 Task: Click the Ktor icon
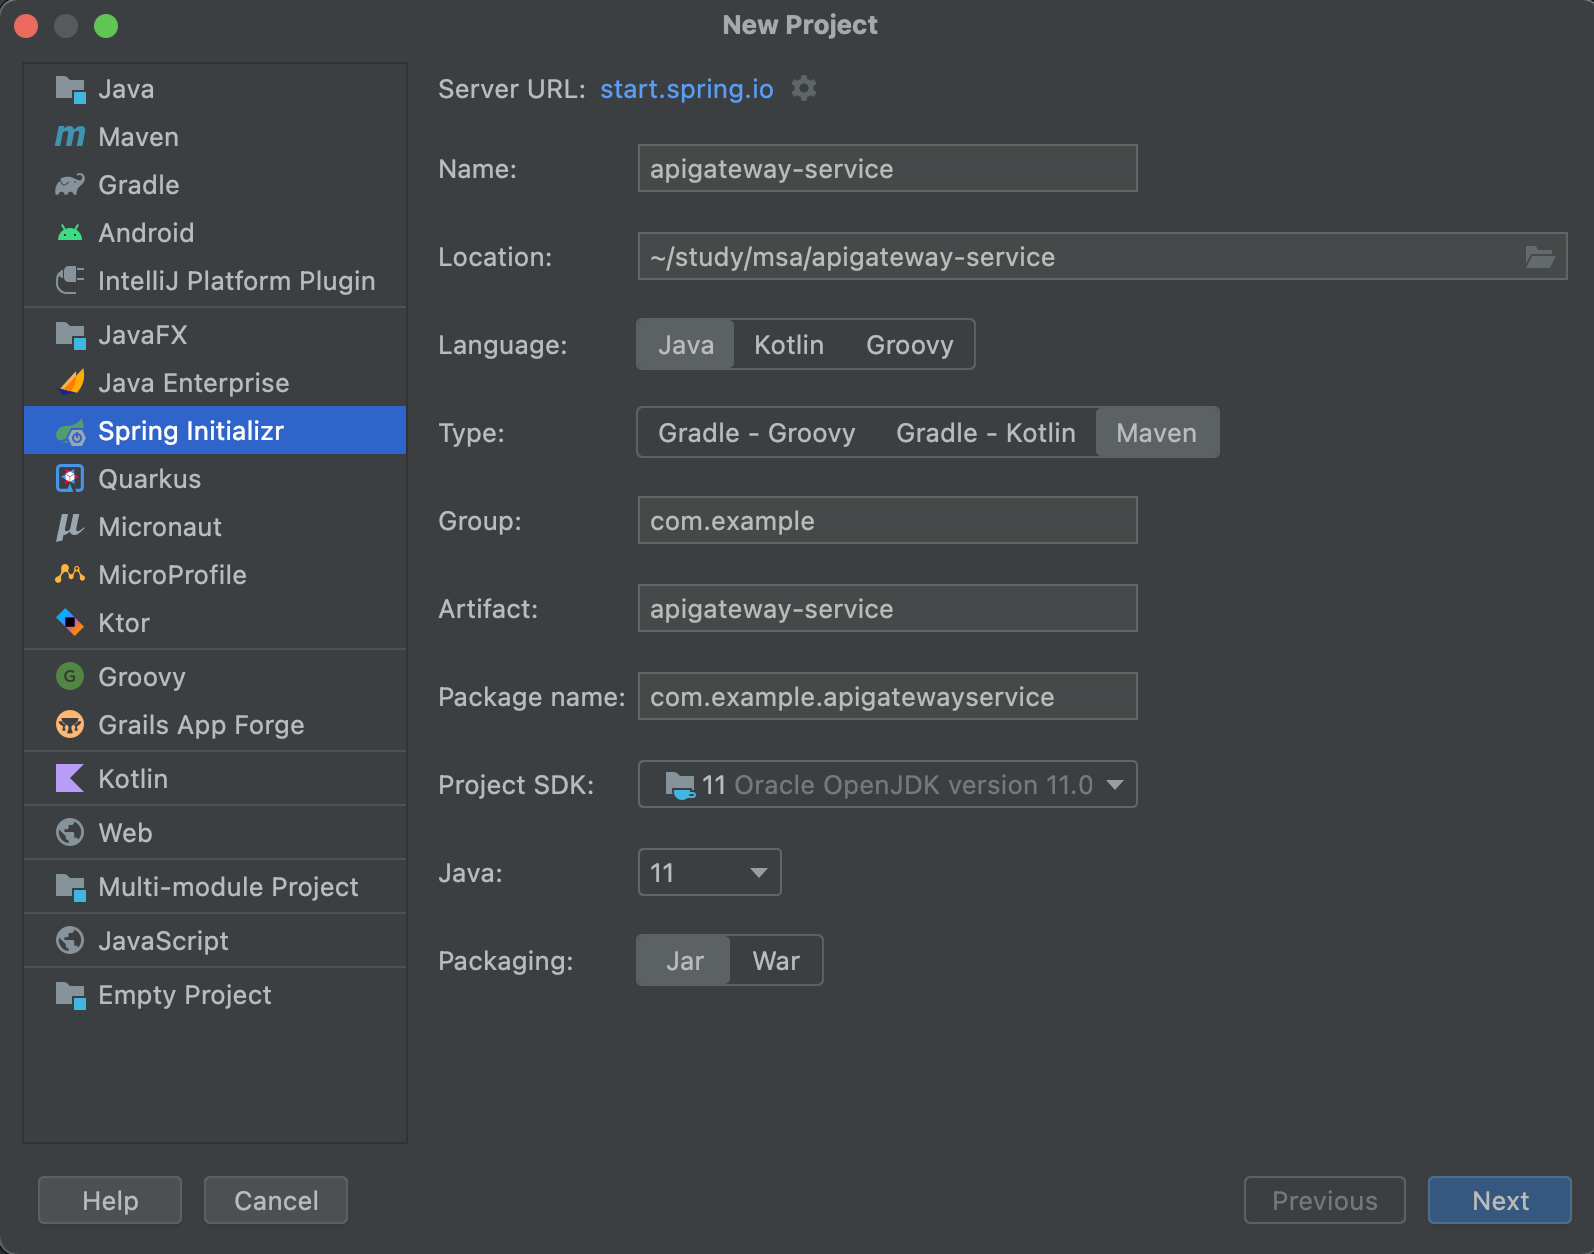(x=70, y=623)
